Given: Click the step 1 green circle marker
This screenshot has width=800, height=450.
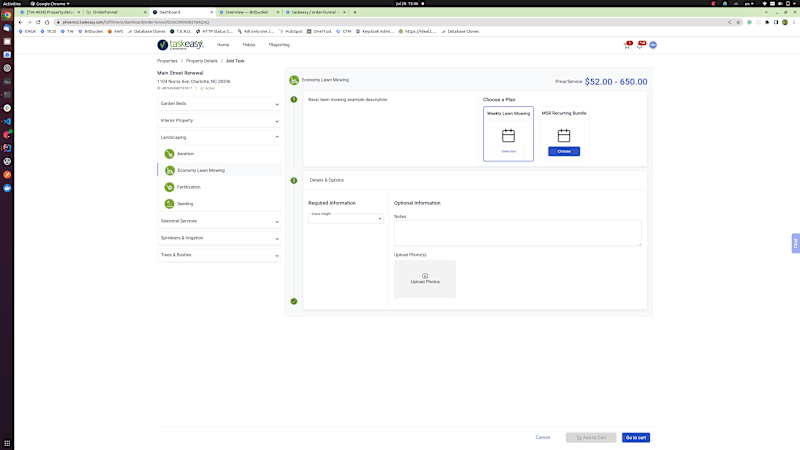Looking at the screenshot, I should (294, 99).
